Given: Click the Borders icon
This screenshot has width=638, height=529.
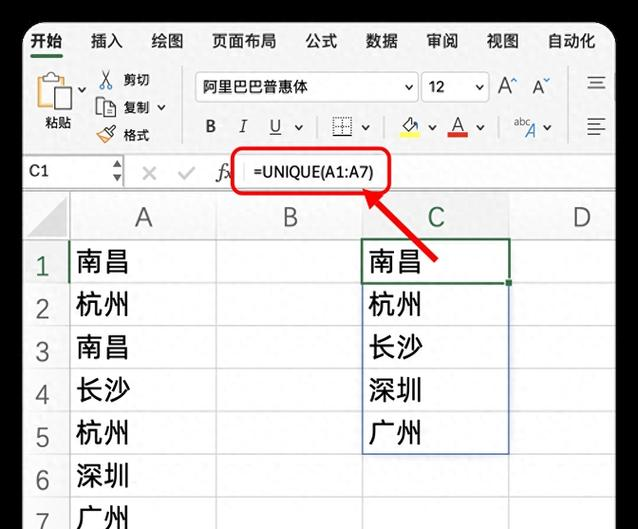Looking at the screenshot, I should click(342, 127).
